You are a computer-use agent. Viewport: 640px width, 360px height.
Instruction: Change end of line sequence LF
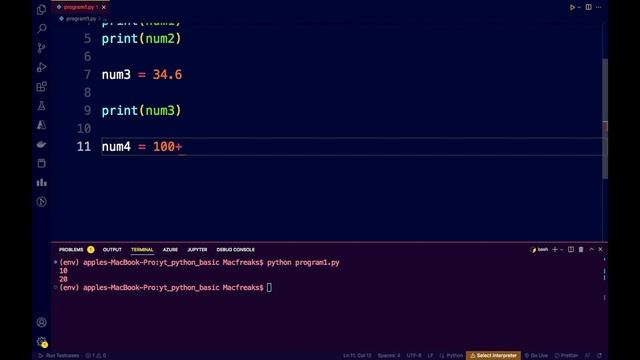click(430, 356)
